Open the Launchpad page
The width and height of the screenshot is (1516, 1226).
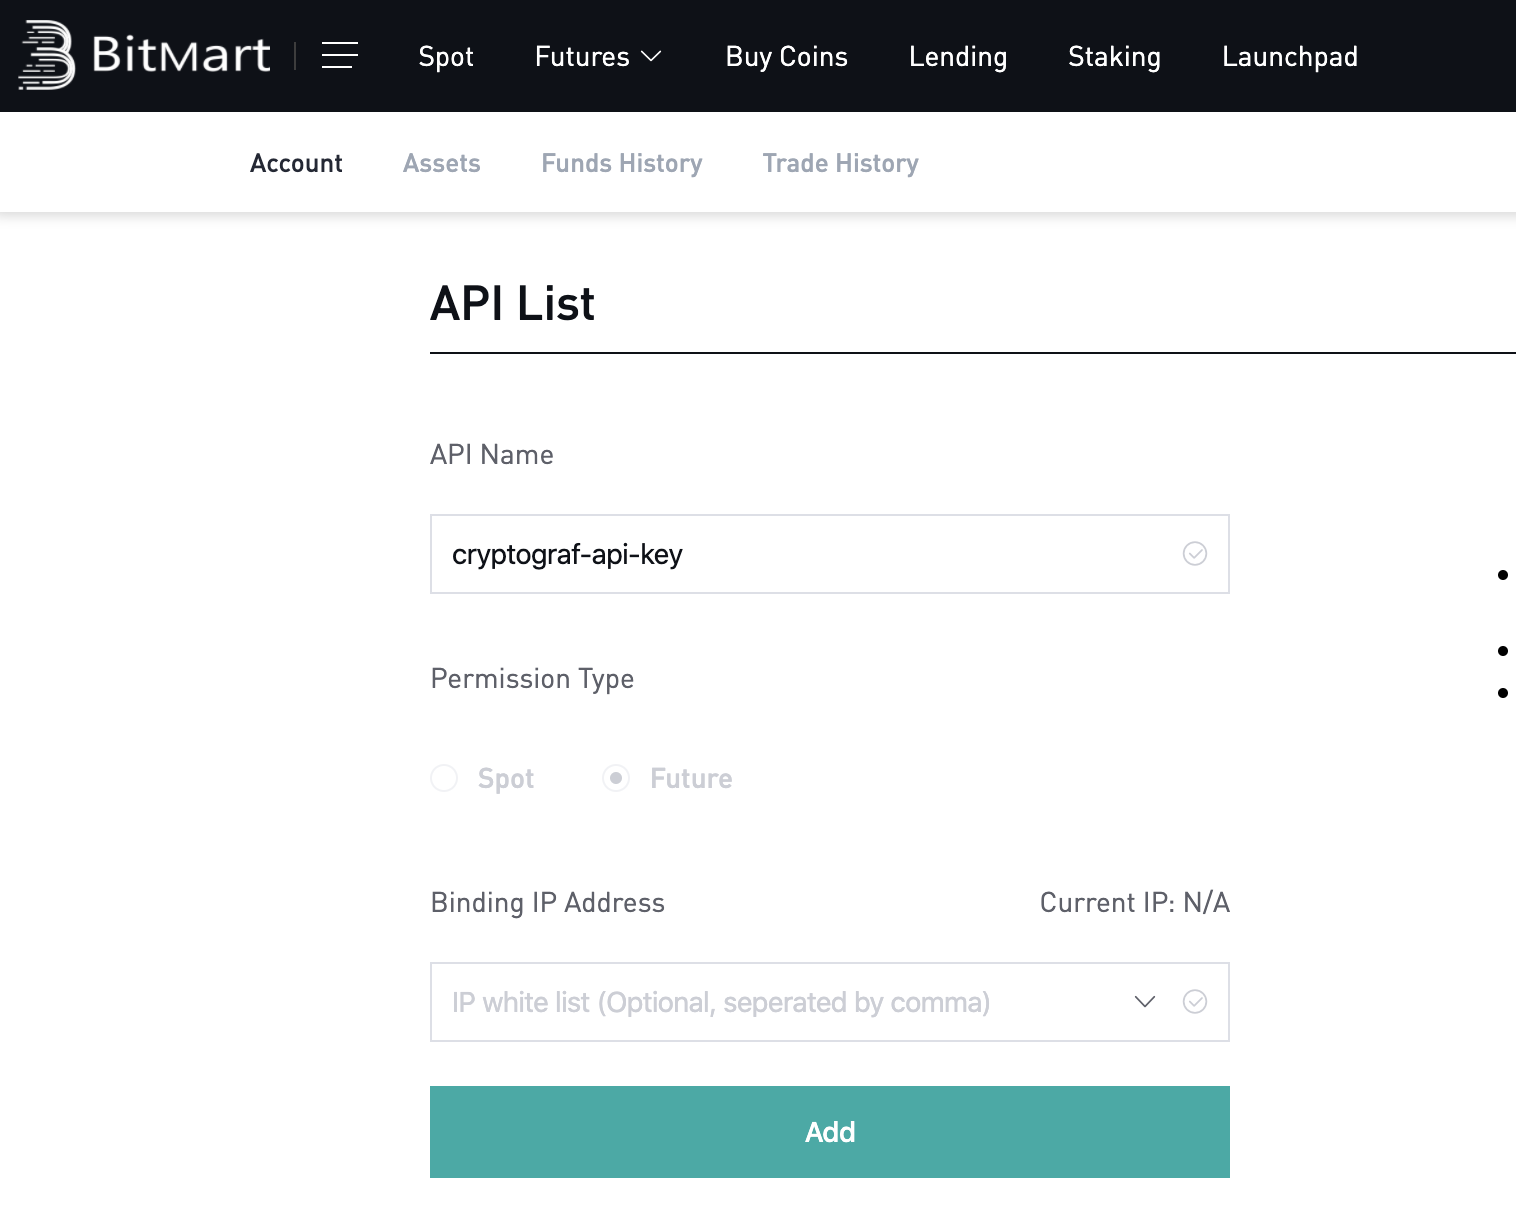(1290, 57)
